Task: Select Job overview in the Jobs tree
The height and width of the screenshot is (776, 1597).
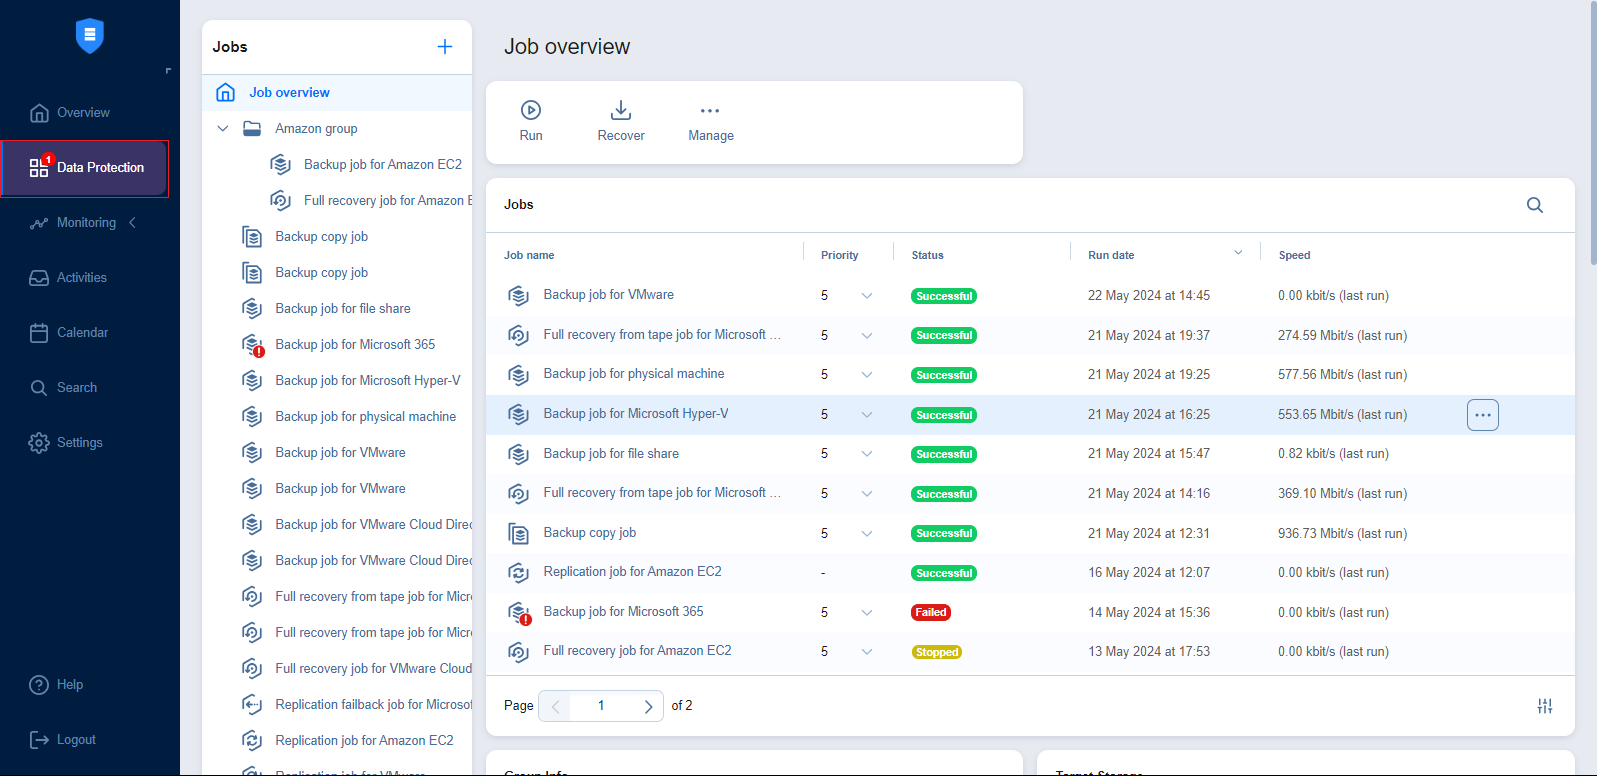Action: pyautogui.click(x=289, y=93)
